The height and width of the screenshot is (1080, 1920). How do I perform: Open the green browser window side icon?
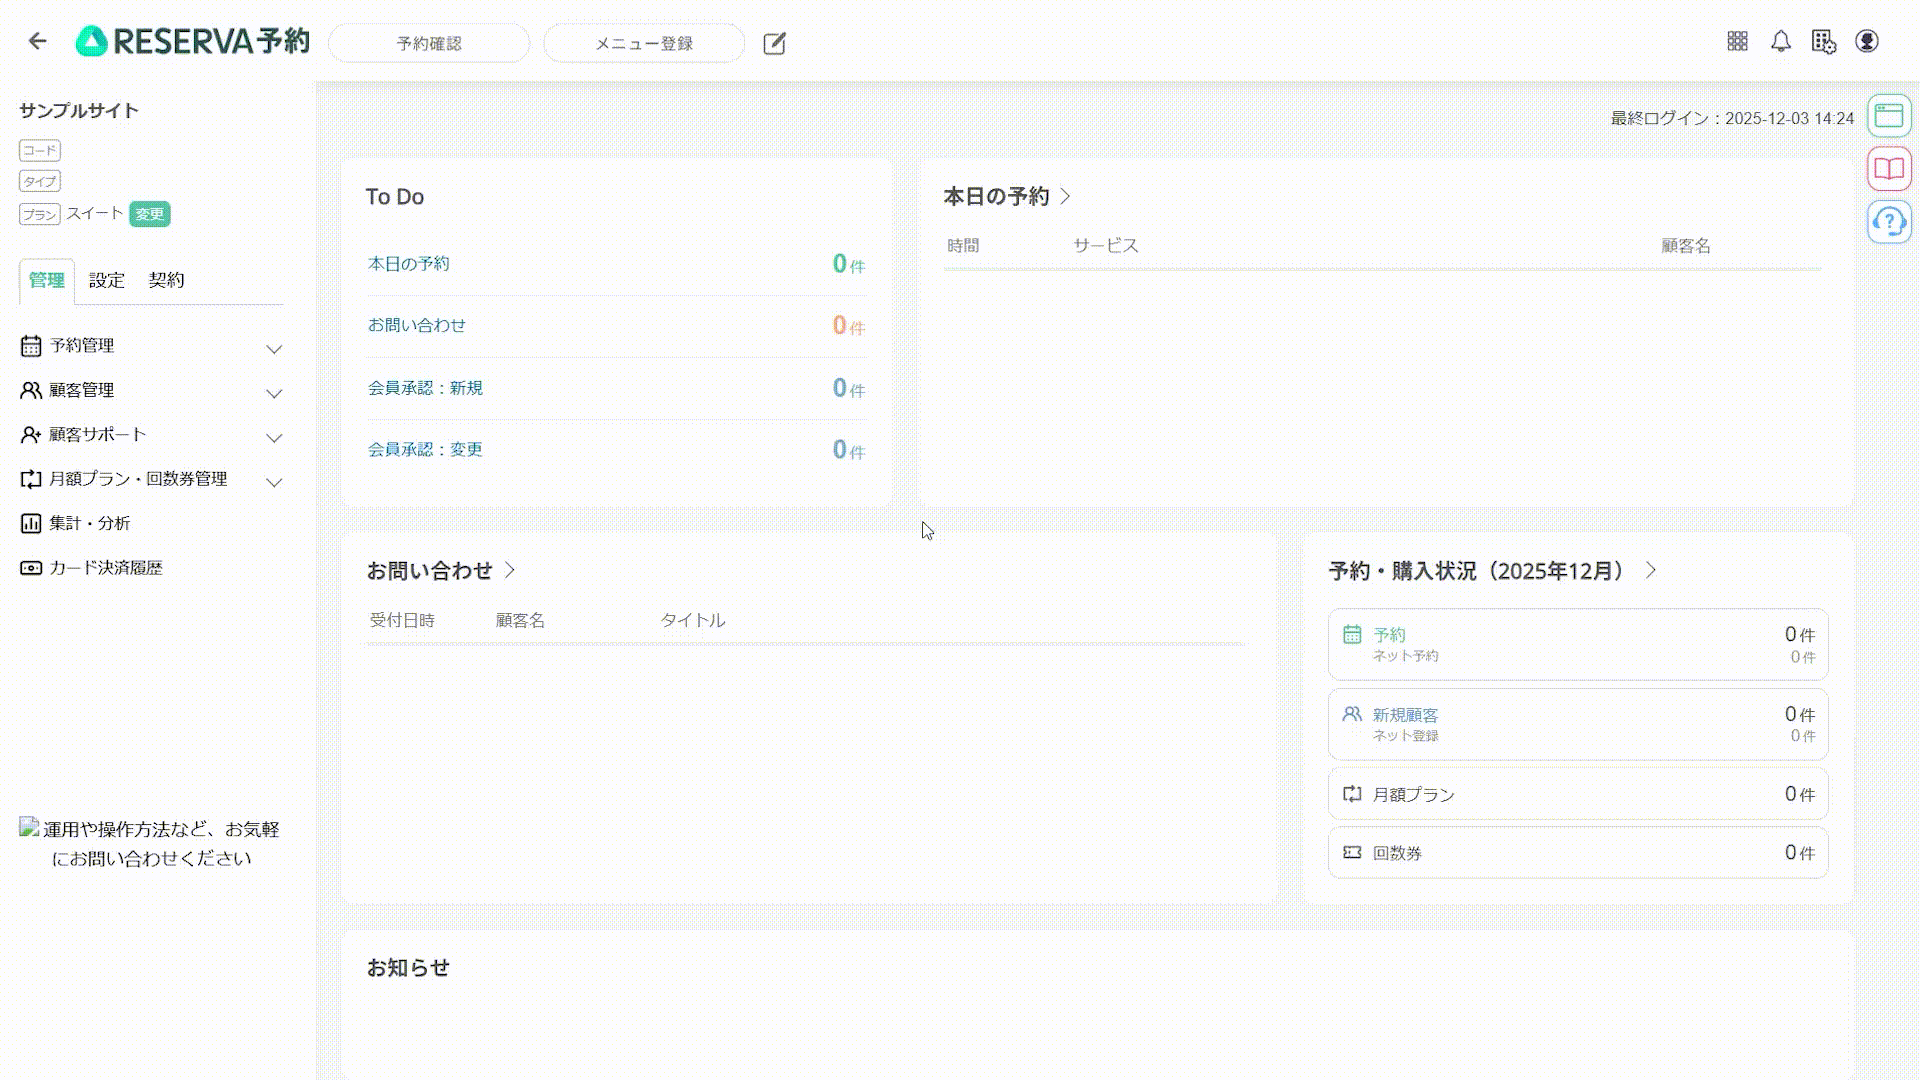coord(1889,116)
